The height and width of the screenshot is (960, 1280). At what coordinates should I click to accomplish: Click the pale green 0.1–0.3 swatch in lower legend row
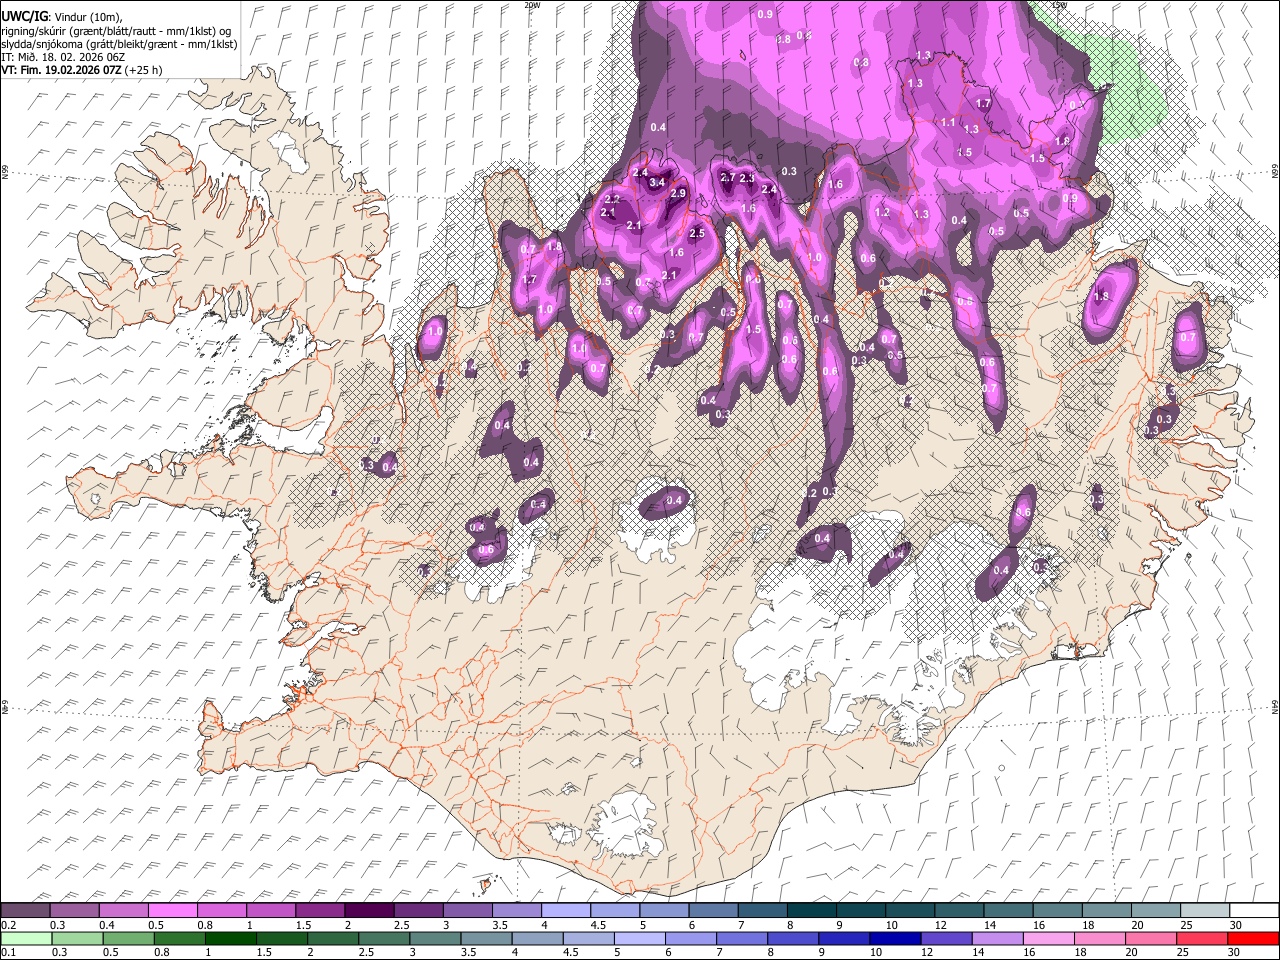[25, 938]
